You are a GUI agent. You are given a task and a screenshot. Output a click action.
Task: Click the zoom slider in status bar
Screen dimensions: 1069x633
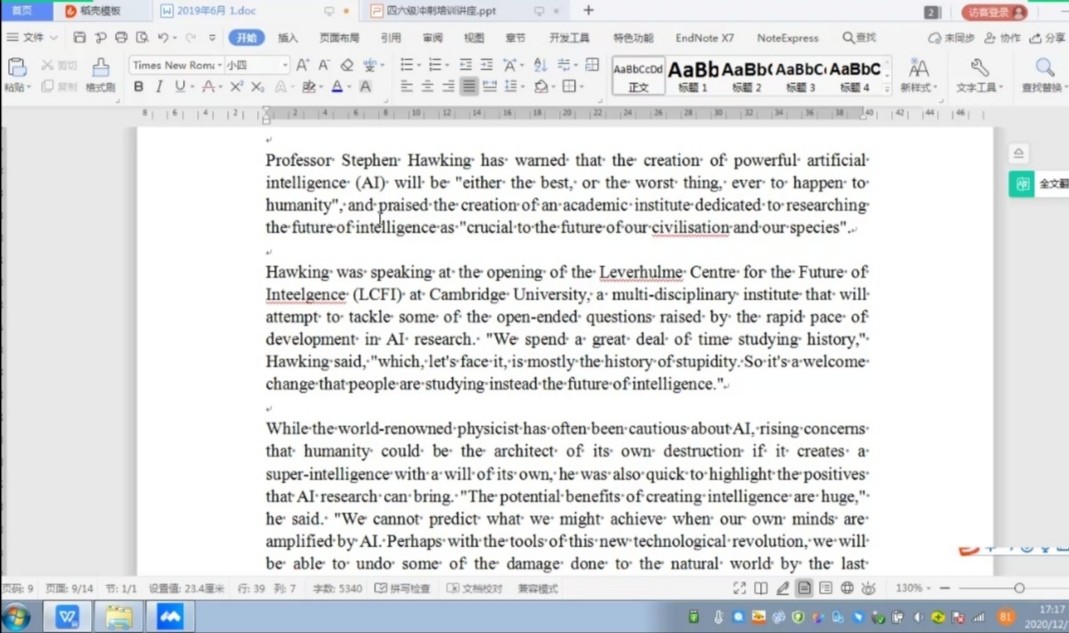(1018, 589)
